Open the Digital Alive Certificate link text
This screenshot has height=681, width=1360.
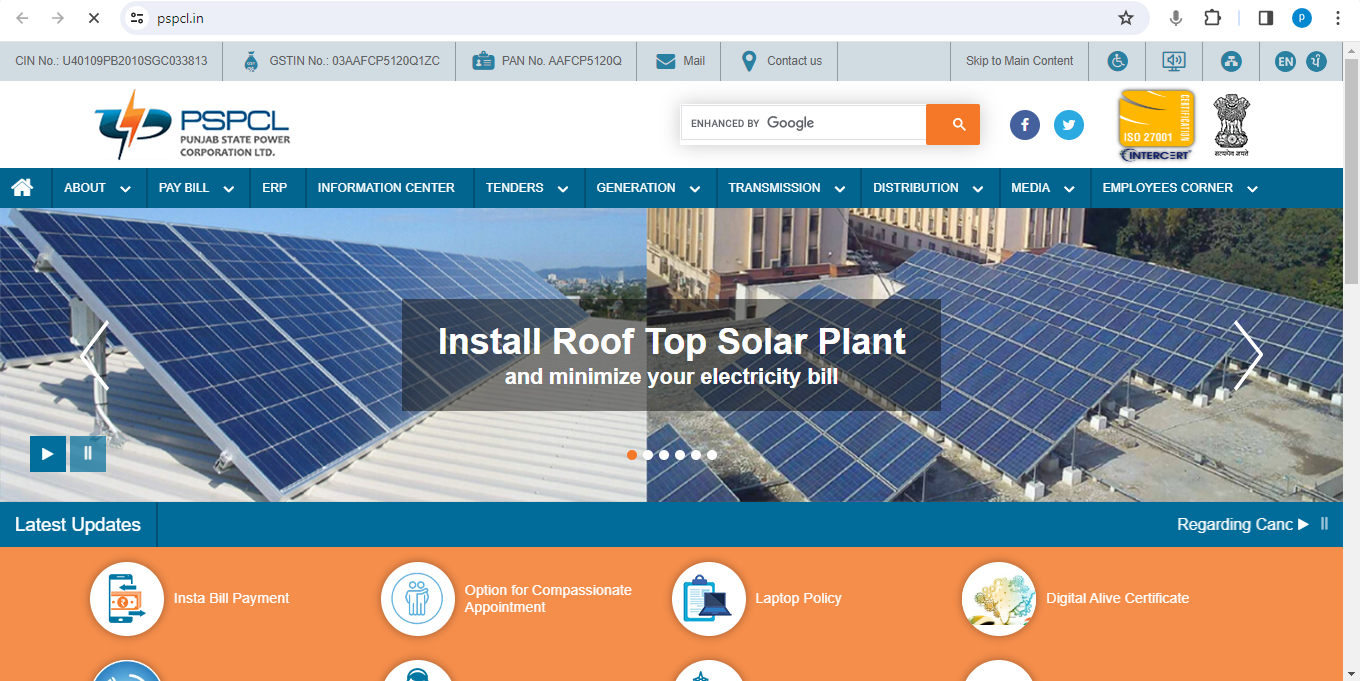point(1117,599)
